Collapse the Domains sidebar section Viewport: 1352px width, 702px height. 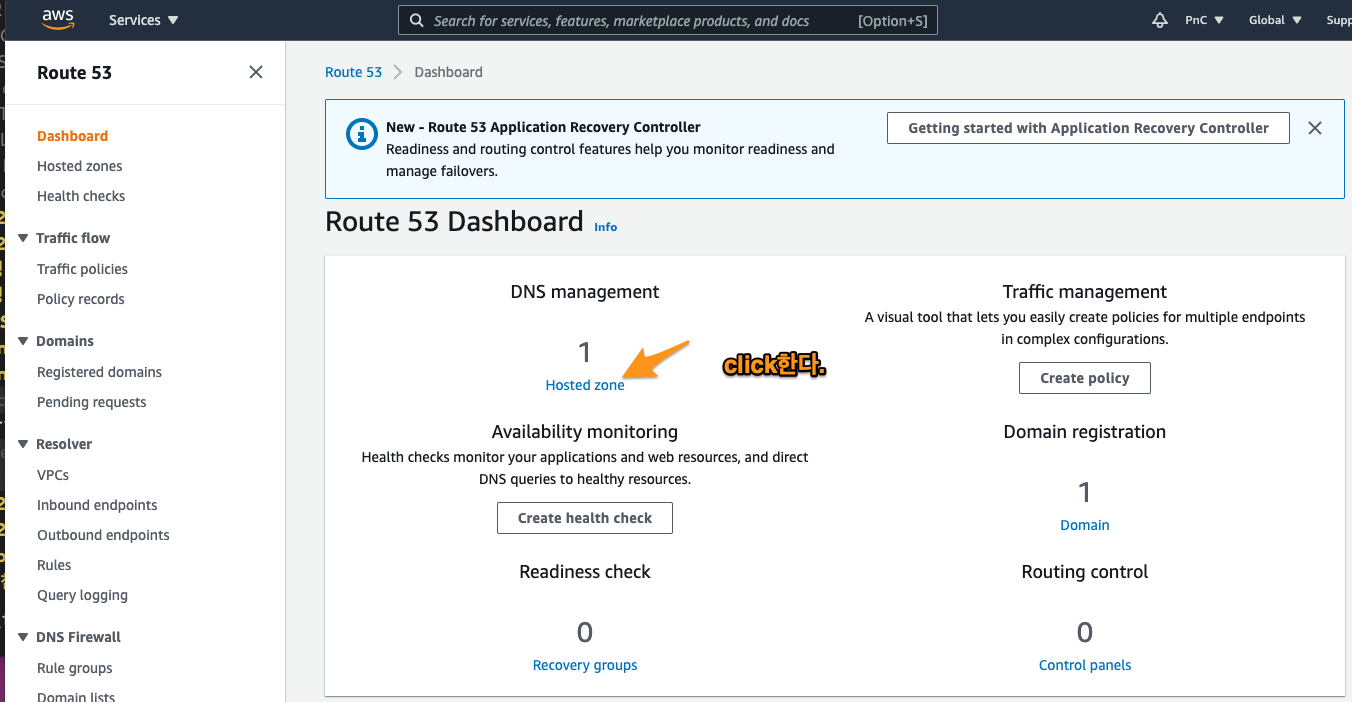tap(24, 341)
